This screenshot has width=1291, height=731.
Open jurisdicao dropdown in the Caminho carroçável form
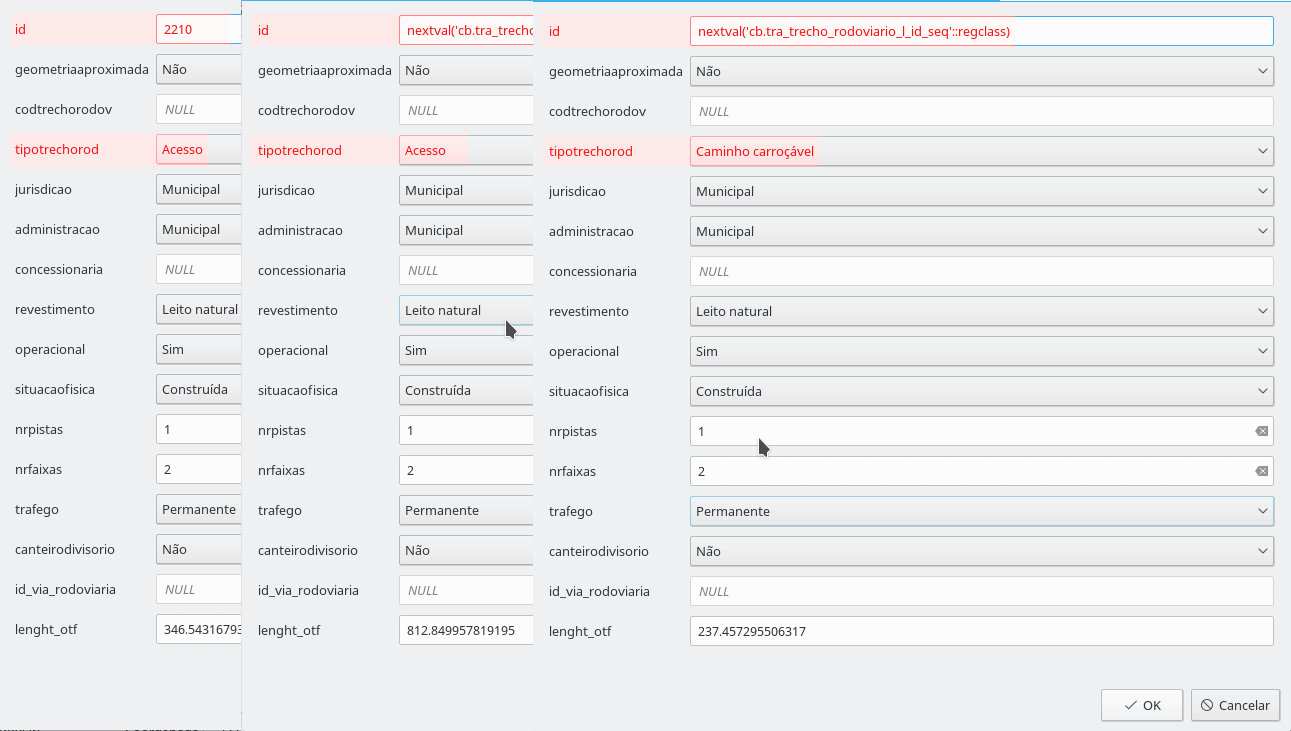(982, 191)
